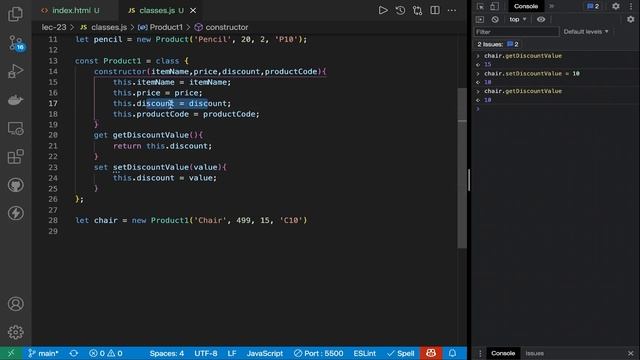Image resolution: width=640 pixels, height=360 pixels.
Task: Open the Source Control view
Action: 16,43
